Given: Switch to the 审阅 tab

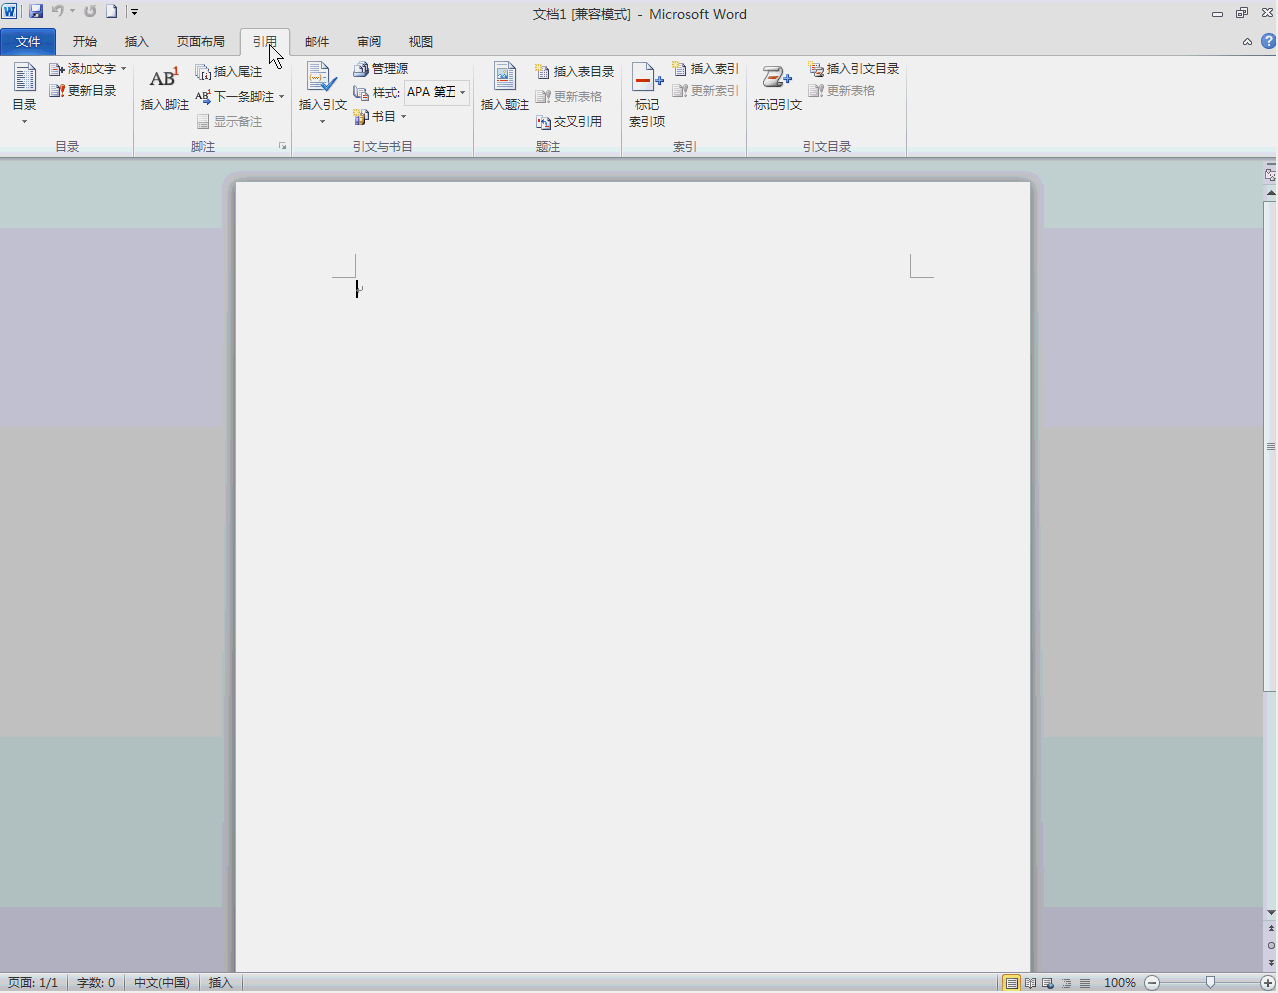Looking at the screenshot, I should pos(369,41).
